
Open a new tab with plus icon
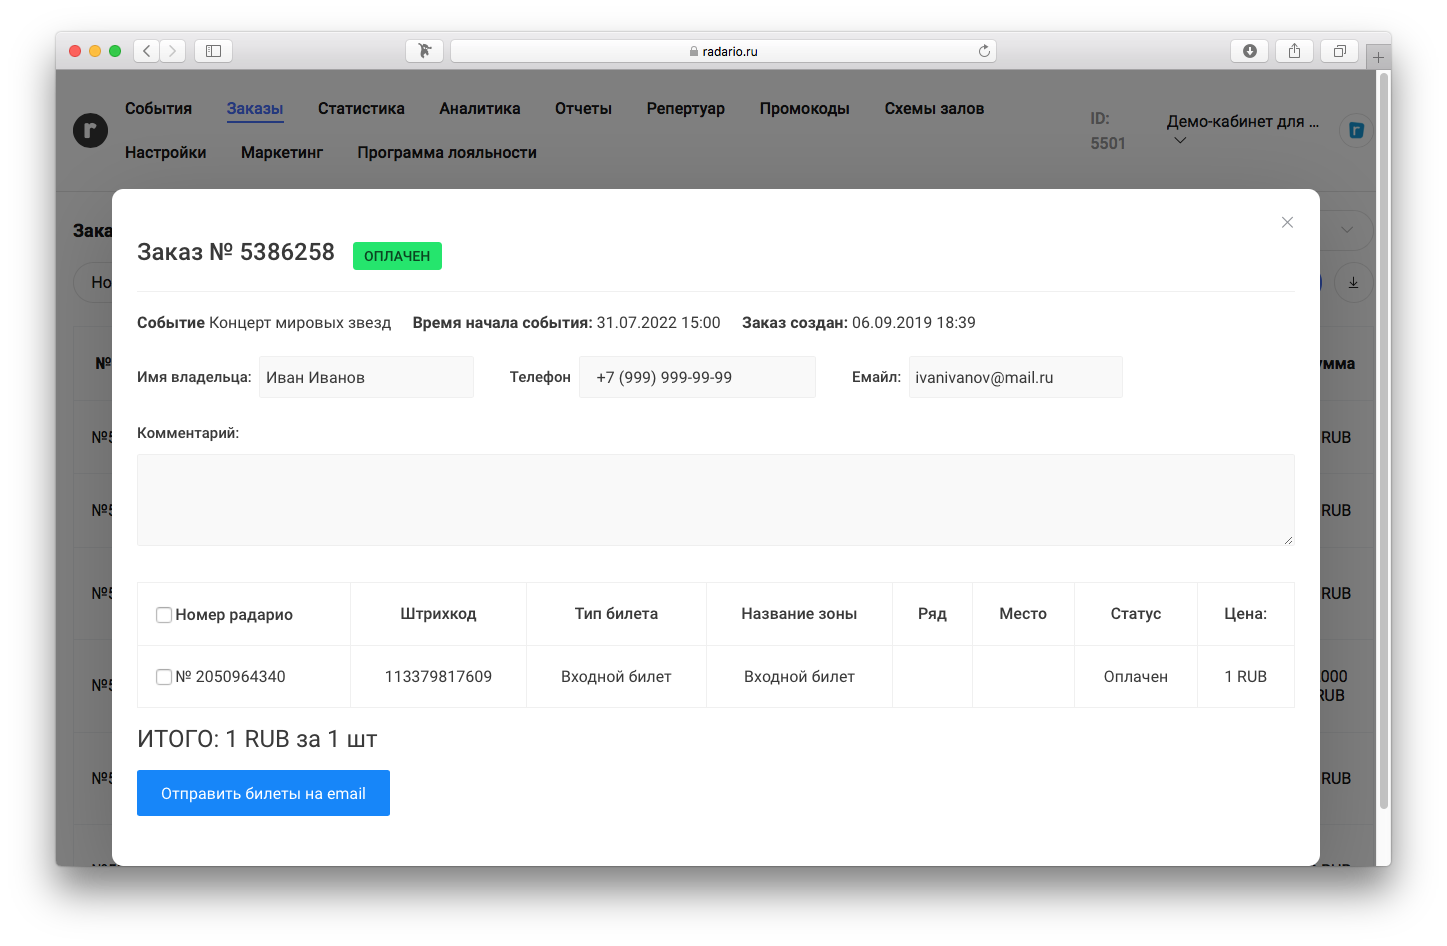point(1378,57)
